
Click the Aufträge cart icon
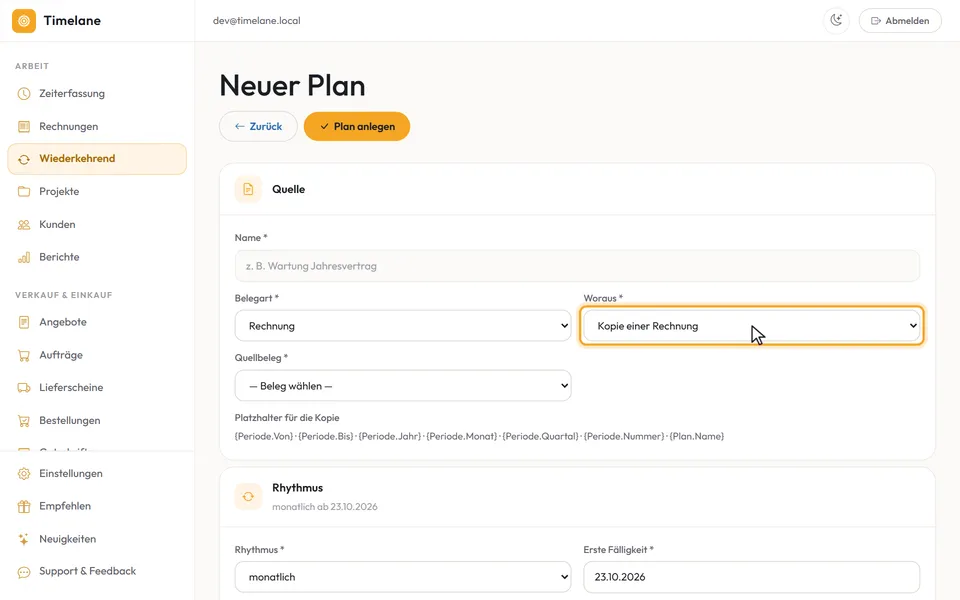pyautogui.click(x=24, y=355)
